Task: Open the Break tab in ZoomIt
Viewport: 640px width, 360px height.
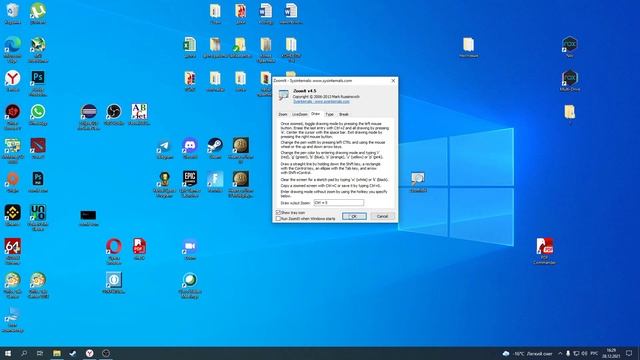Action: click(344, 114)
